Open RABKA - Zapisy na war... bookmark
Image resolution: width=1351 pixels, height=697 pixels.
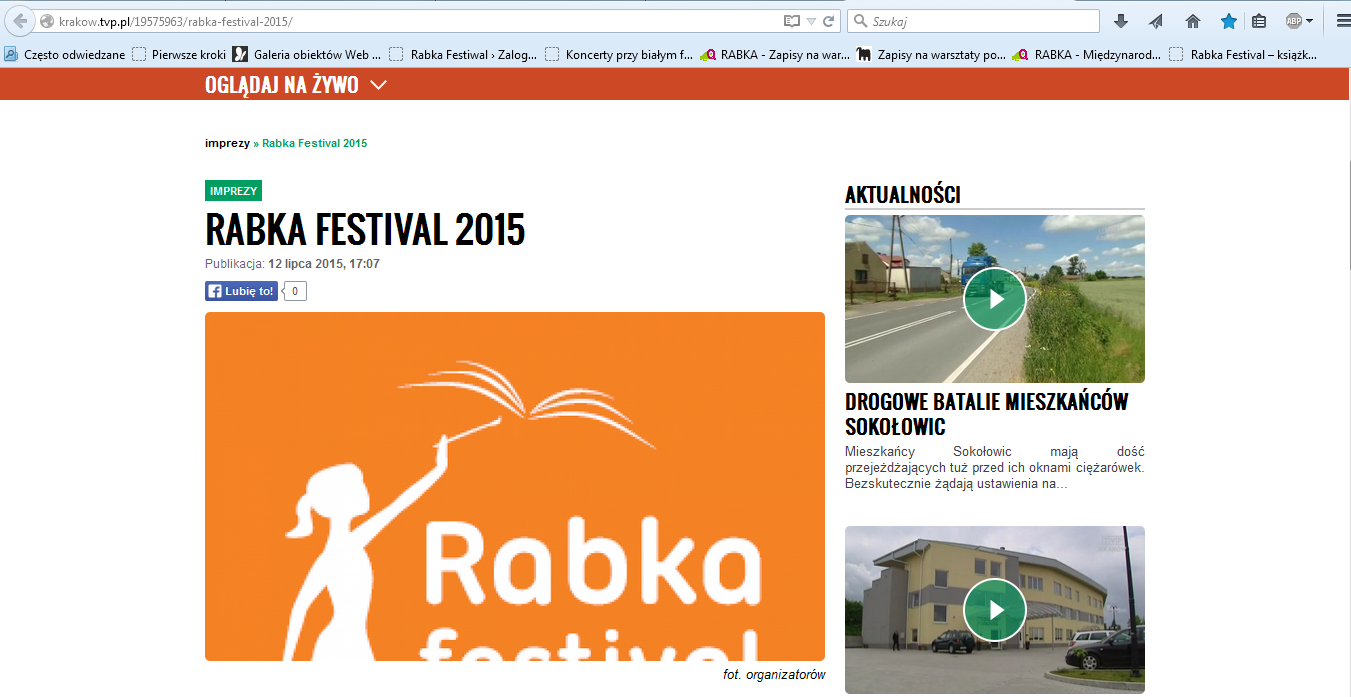[775, 55]
